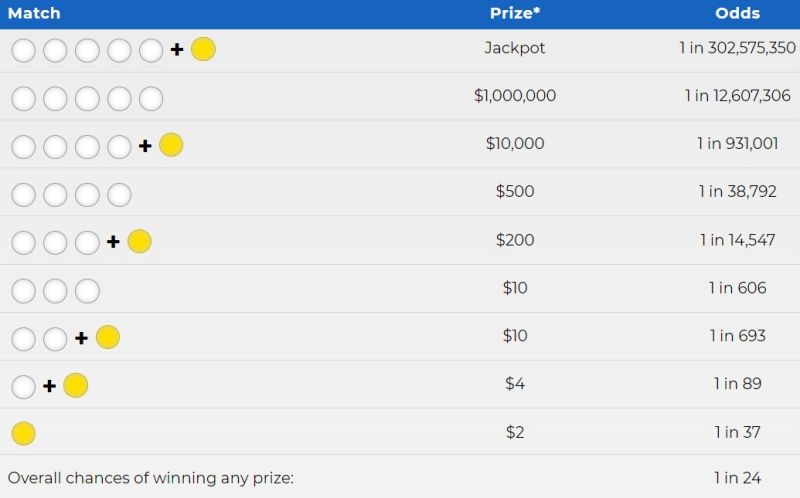Screen dimensions: 800x498
Task: Click the first white ball in the $1,000,000 row
Action: point(23,98)
